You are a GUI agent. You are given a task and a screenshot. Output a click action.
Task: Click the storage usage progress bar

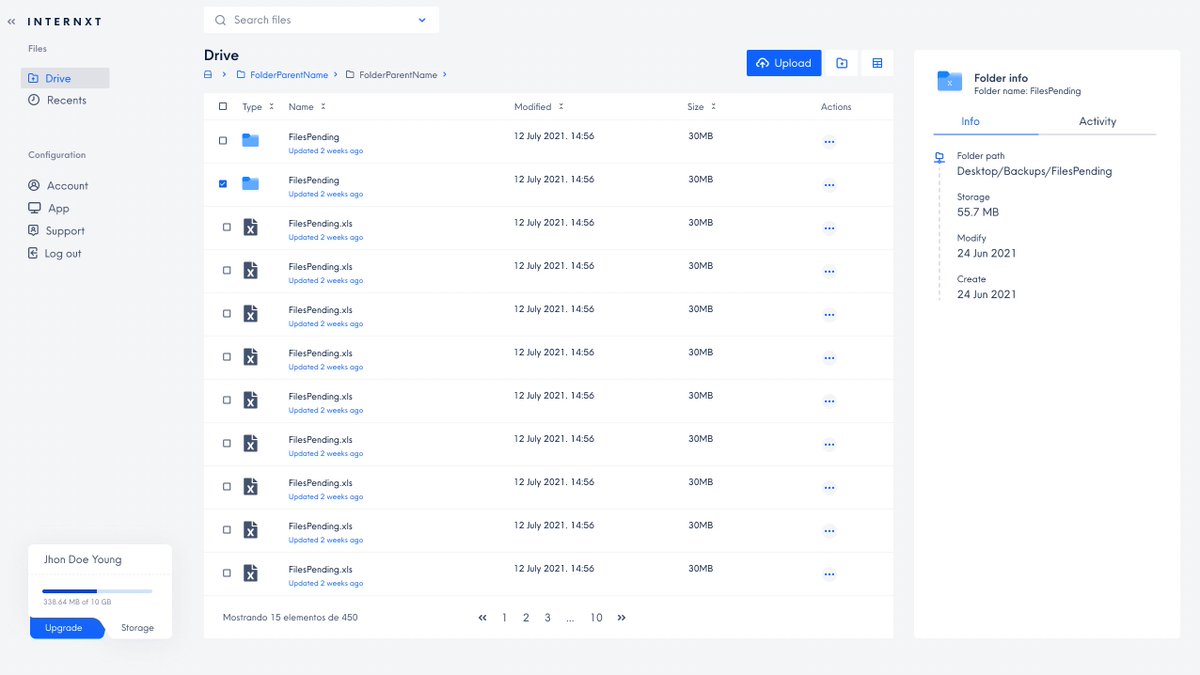pyautogui.click(x=97, y=591)
